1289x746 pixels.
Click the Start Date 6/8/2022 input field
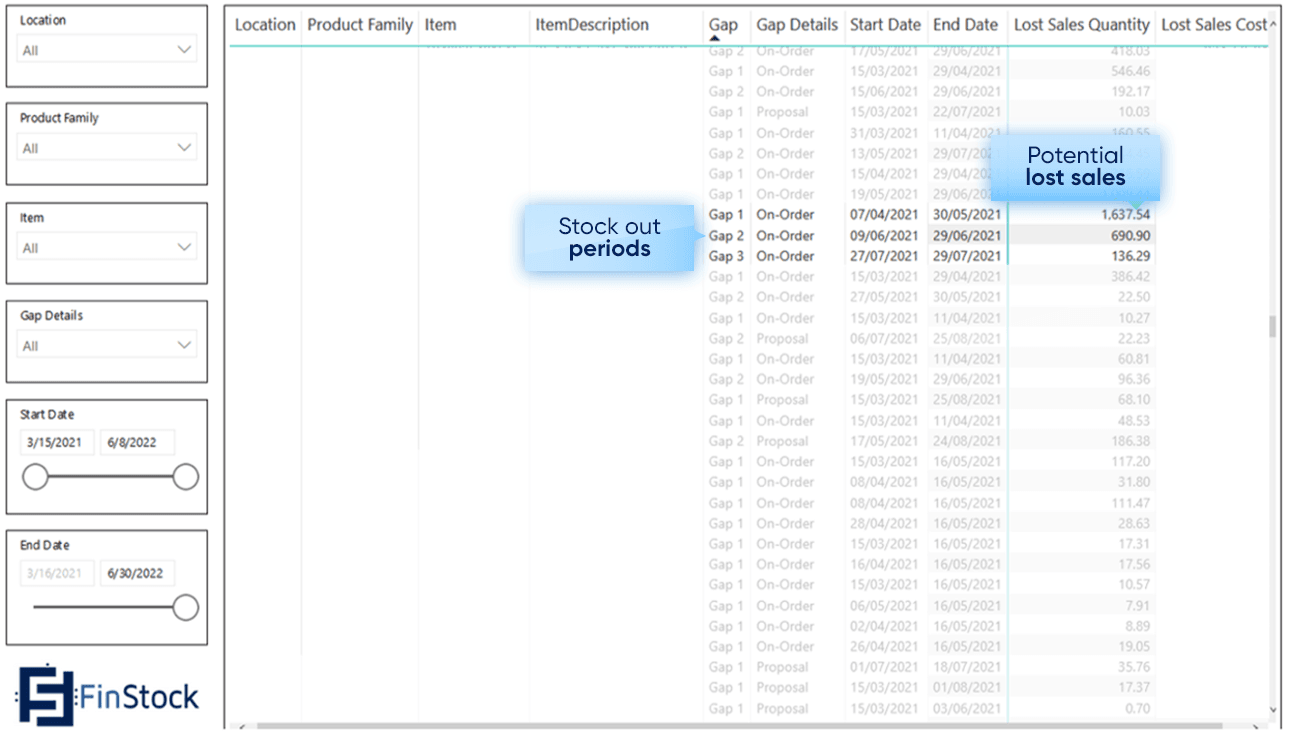click(x=137, y=442)
